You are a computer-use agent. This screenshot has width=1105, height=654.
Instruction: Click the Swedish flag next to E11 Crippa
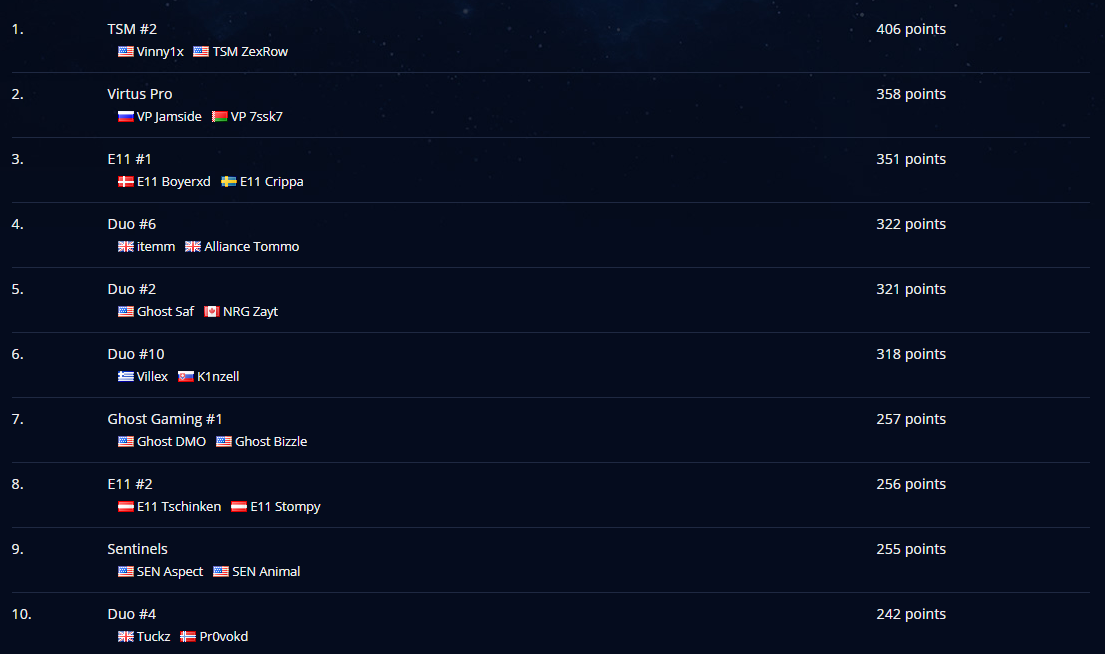point(228,181)
